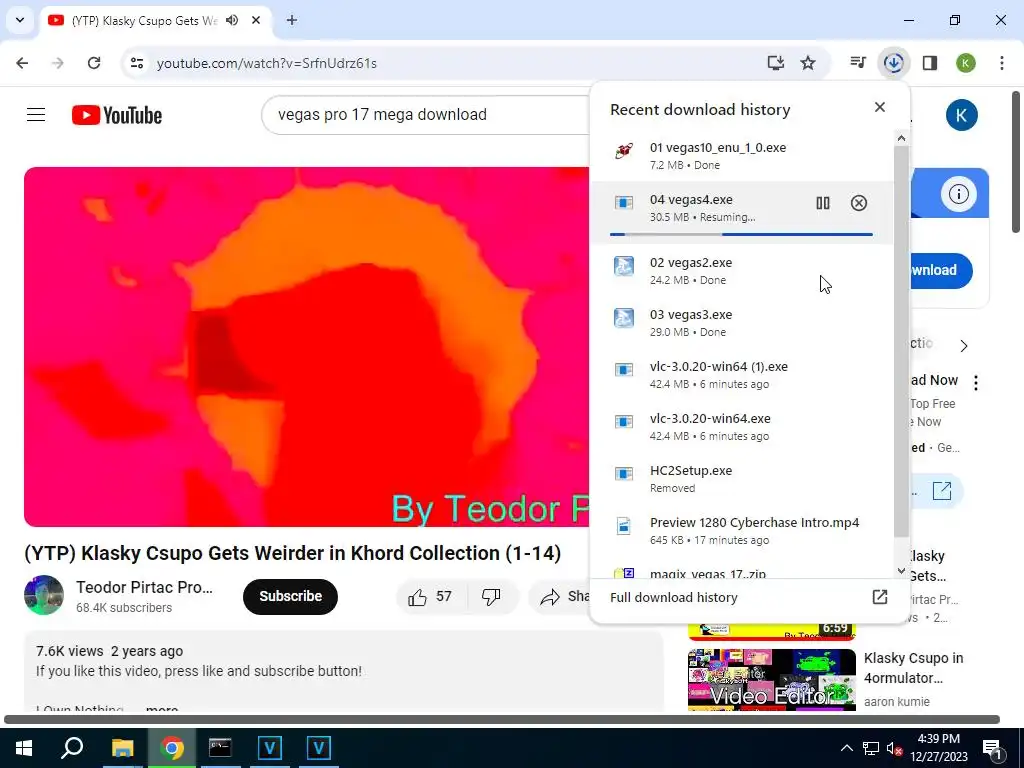
Task: Click the install app icon in address bar
Action: coord(775,63)
